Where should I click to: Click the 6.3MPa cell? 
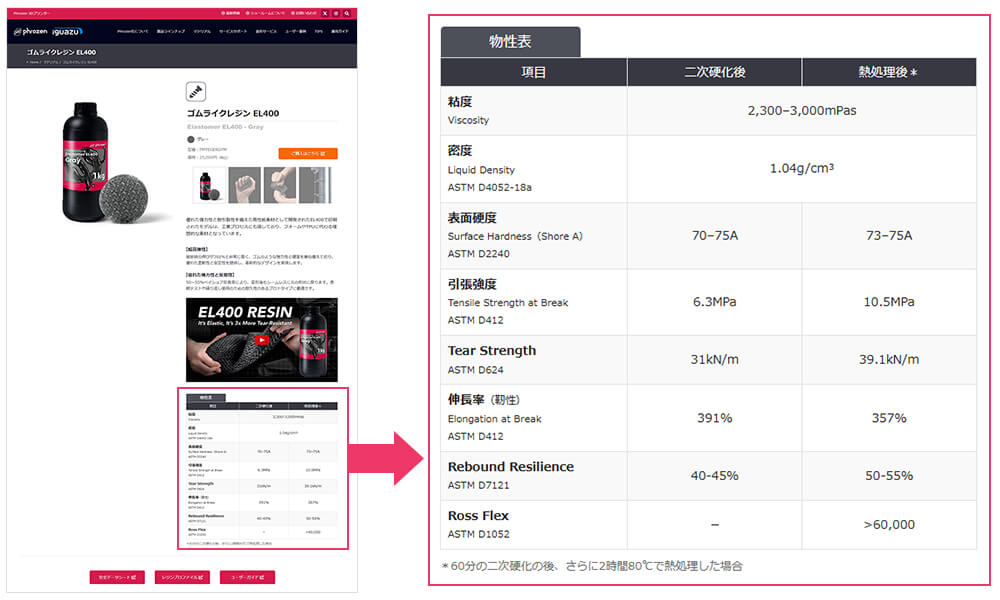point(714,302)
